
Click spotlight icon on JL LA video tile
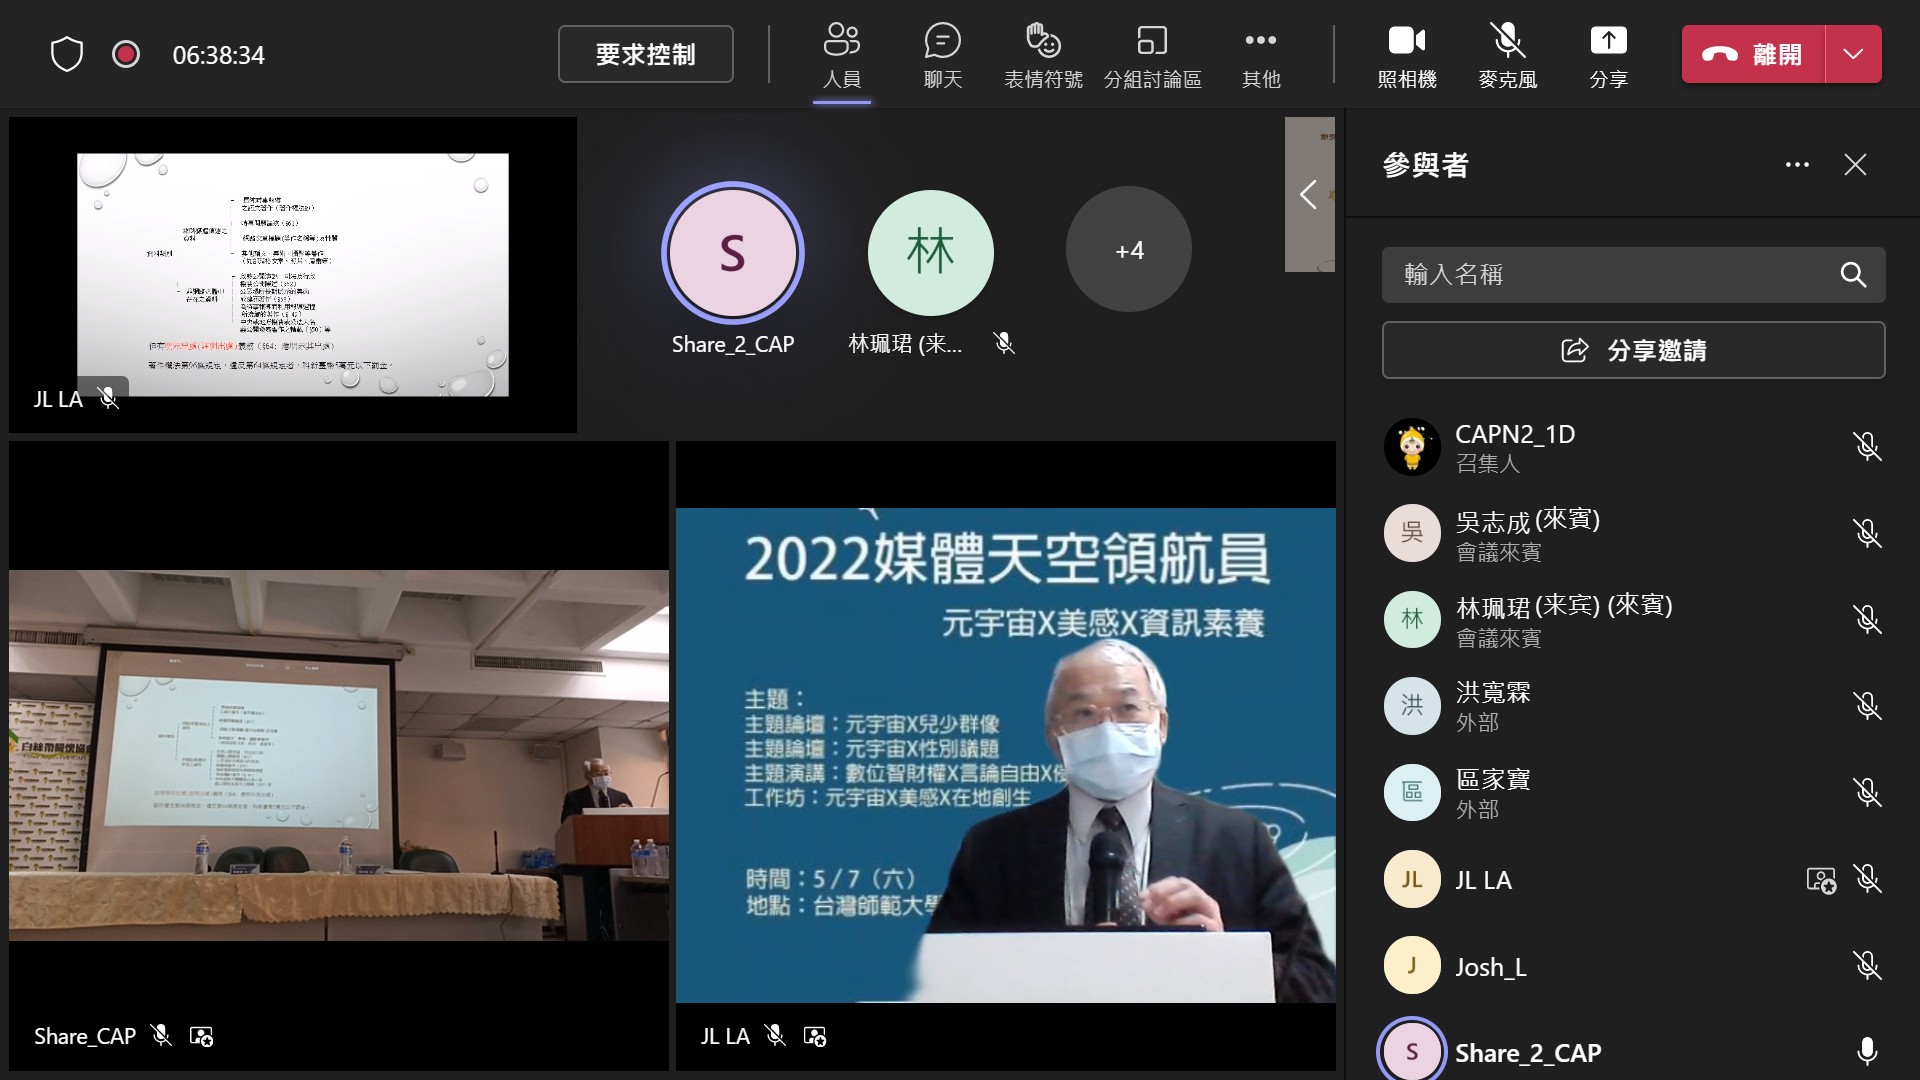coord(815,1037)
